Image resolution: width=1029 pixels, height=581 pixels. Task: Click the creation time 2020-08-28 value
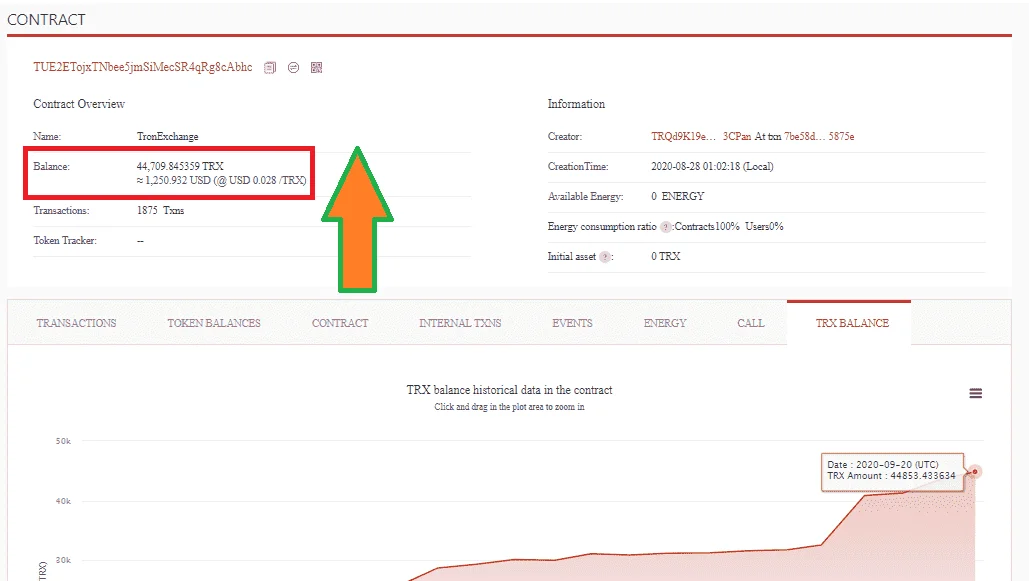(x=712, y=167)
